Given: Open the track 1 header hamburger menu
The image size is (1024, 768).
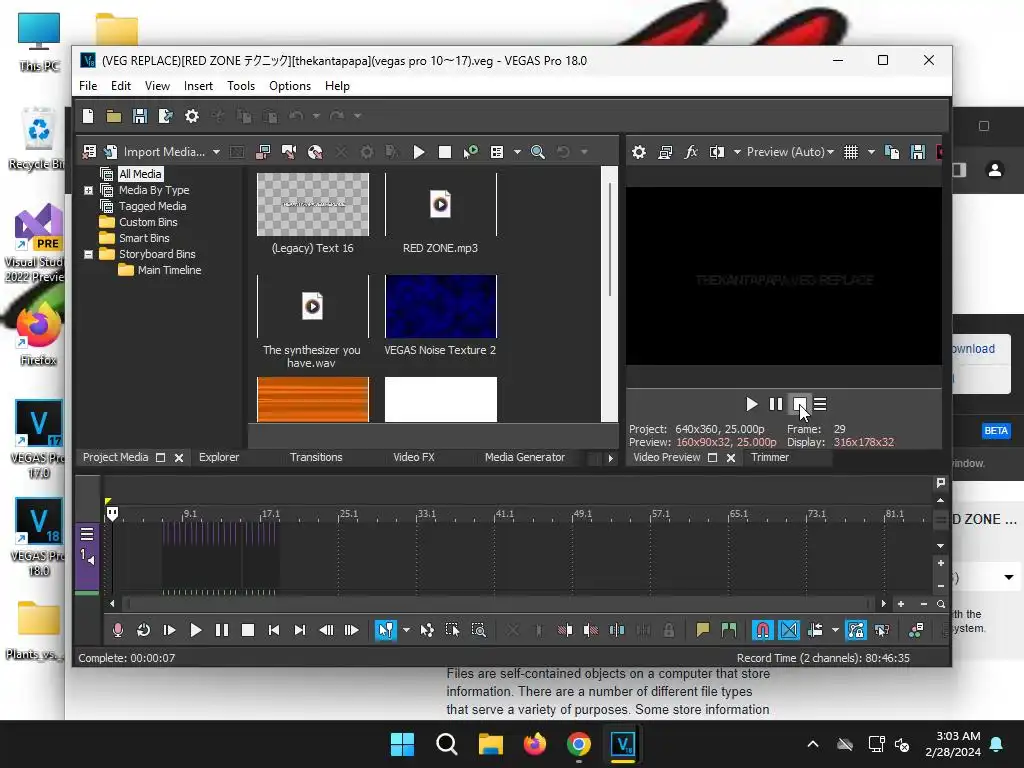Looking at the screenshot, I should [87, 534].
